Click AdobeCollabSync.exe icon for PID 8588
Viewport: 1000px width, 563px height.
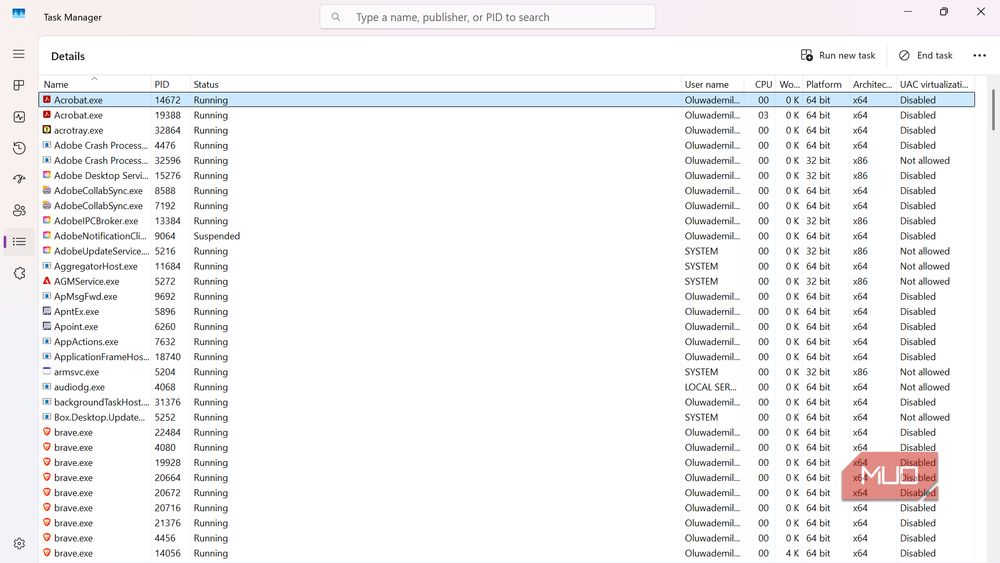click(47, 190)
